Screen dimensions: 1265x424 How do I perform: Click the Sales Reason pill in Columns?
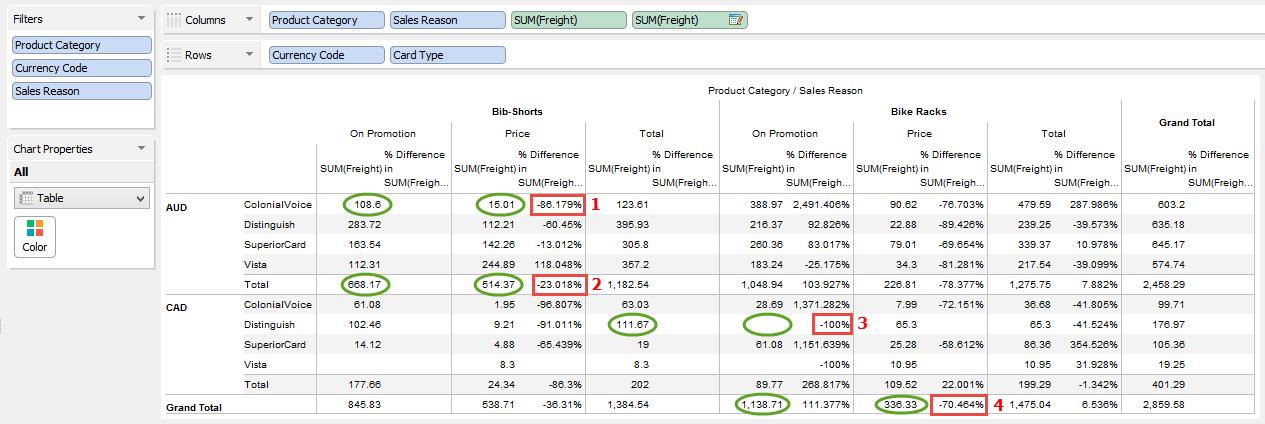pyautogui.click(x=447, y=20)
